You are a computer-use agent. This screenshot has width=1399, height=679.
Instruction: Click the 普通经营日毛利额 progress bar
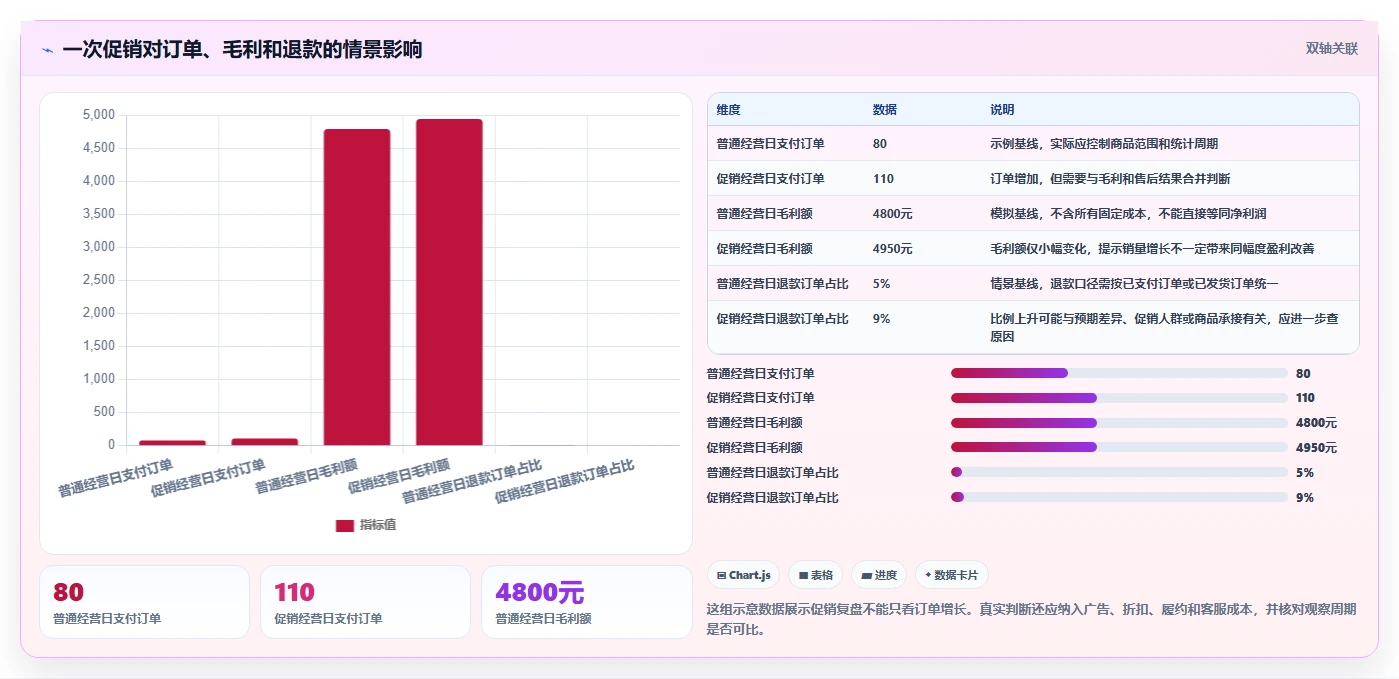[x=1119, y=423]
